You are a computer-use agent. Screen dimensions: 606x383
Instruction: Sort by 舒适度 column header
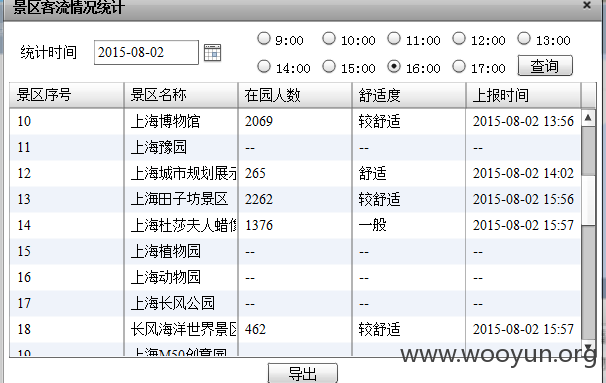[409, 95]
